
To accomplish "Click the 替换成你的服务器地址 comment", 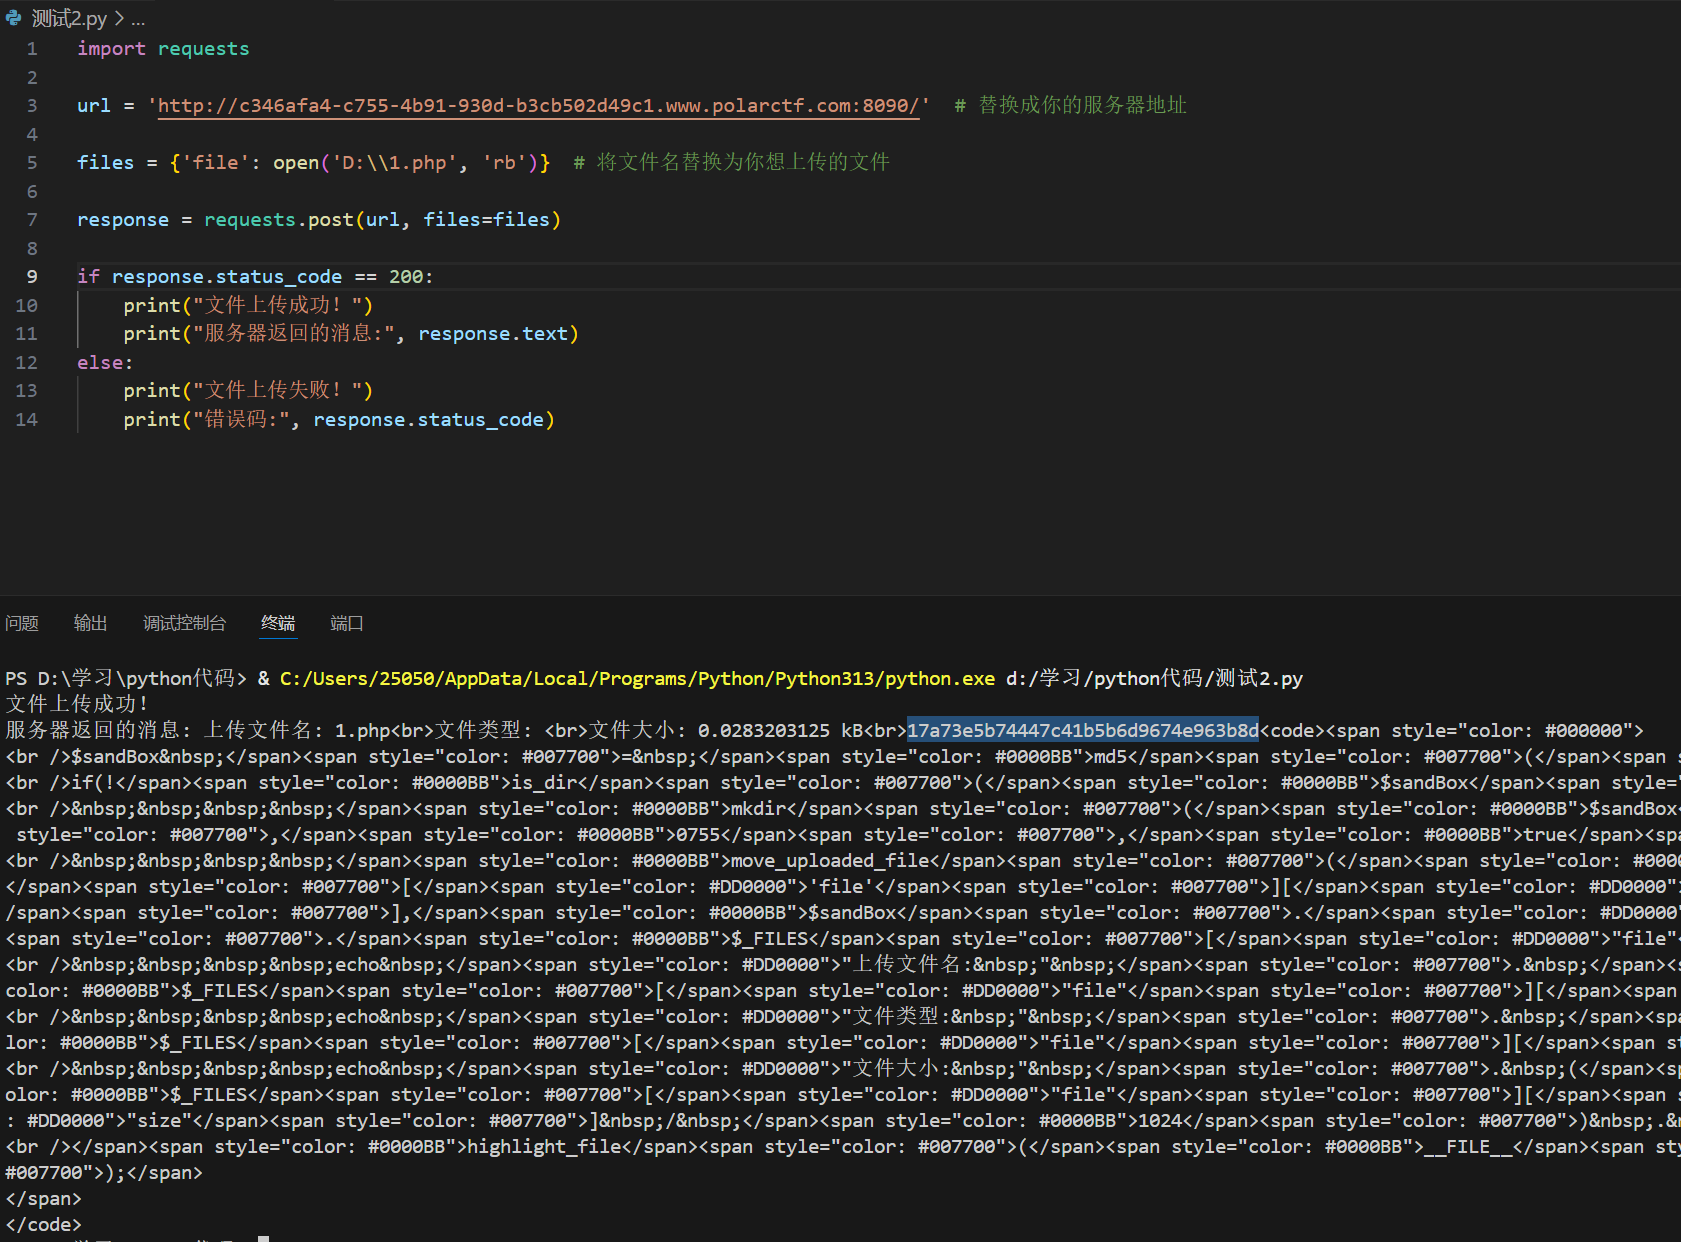I will click(1081, 106).
